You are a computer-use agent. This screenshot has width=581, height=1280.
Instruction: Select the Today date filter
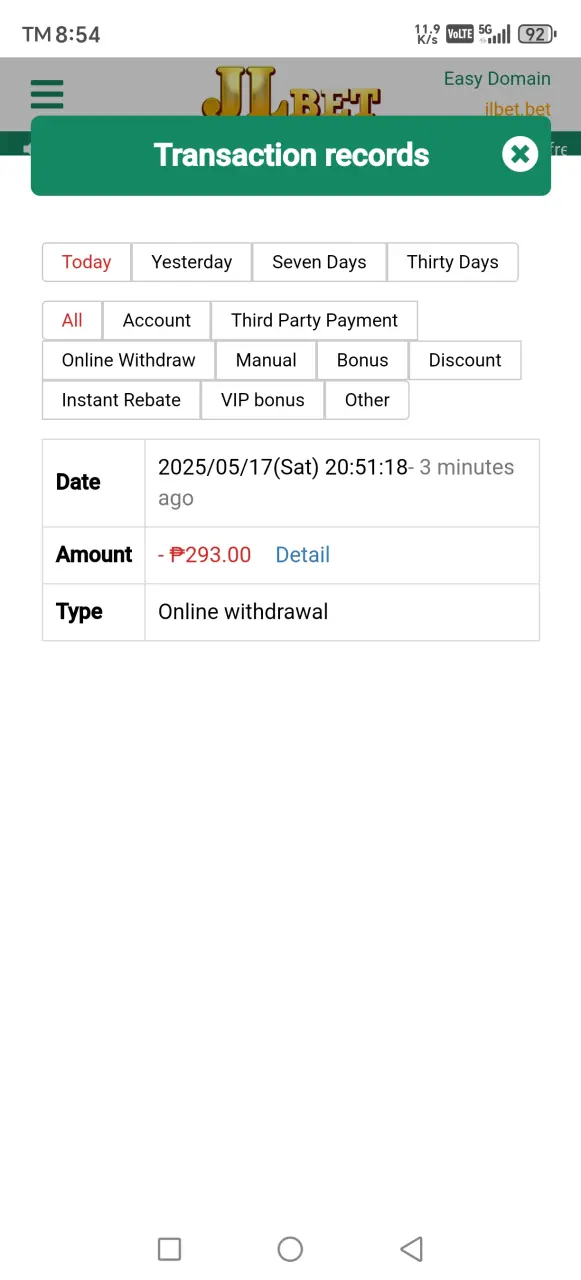click(x=86, y=262)
